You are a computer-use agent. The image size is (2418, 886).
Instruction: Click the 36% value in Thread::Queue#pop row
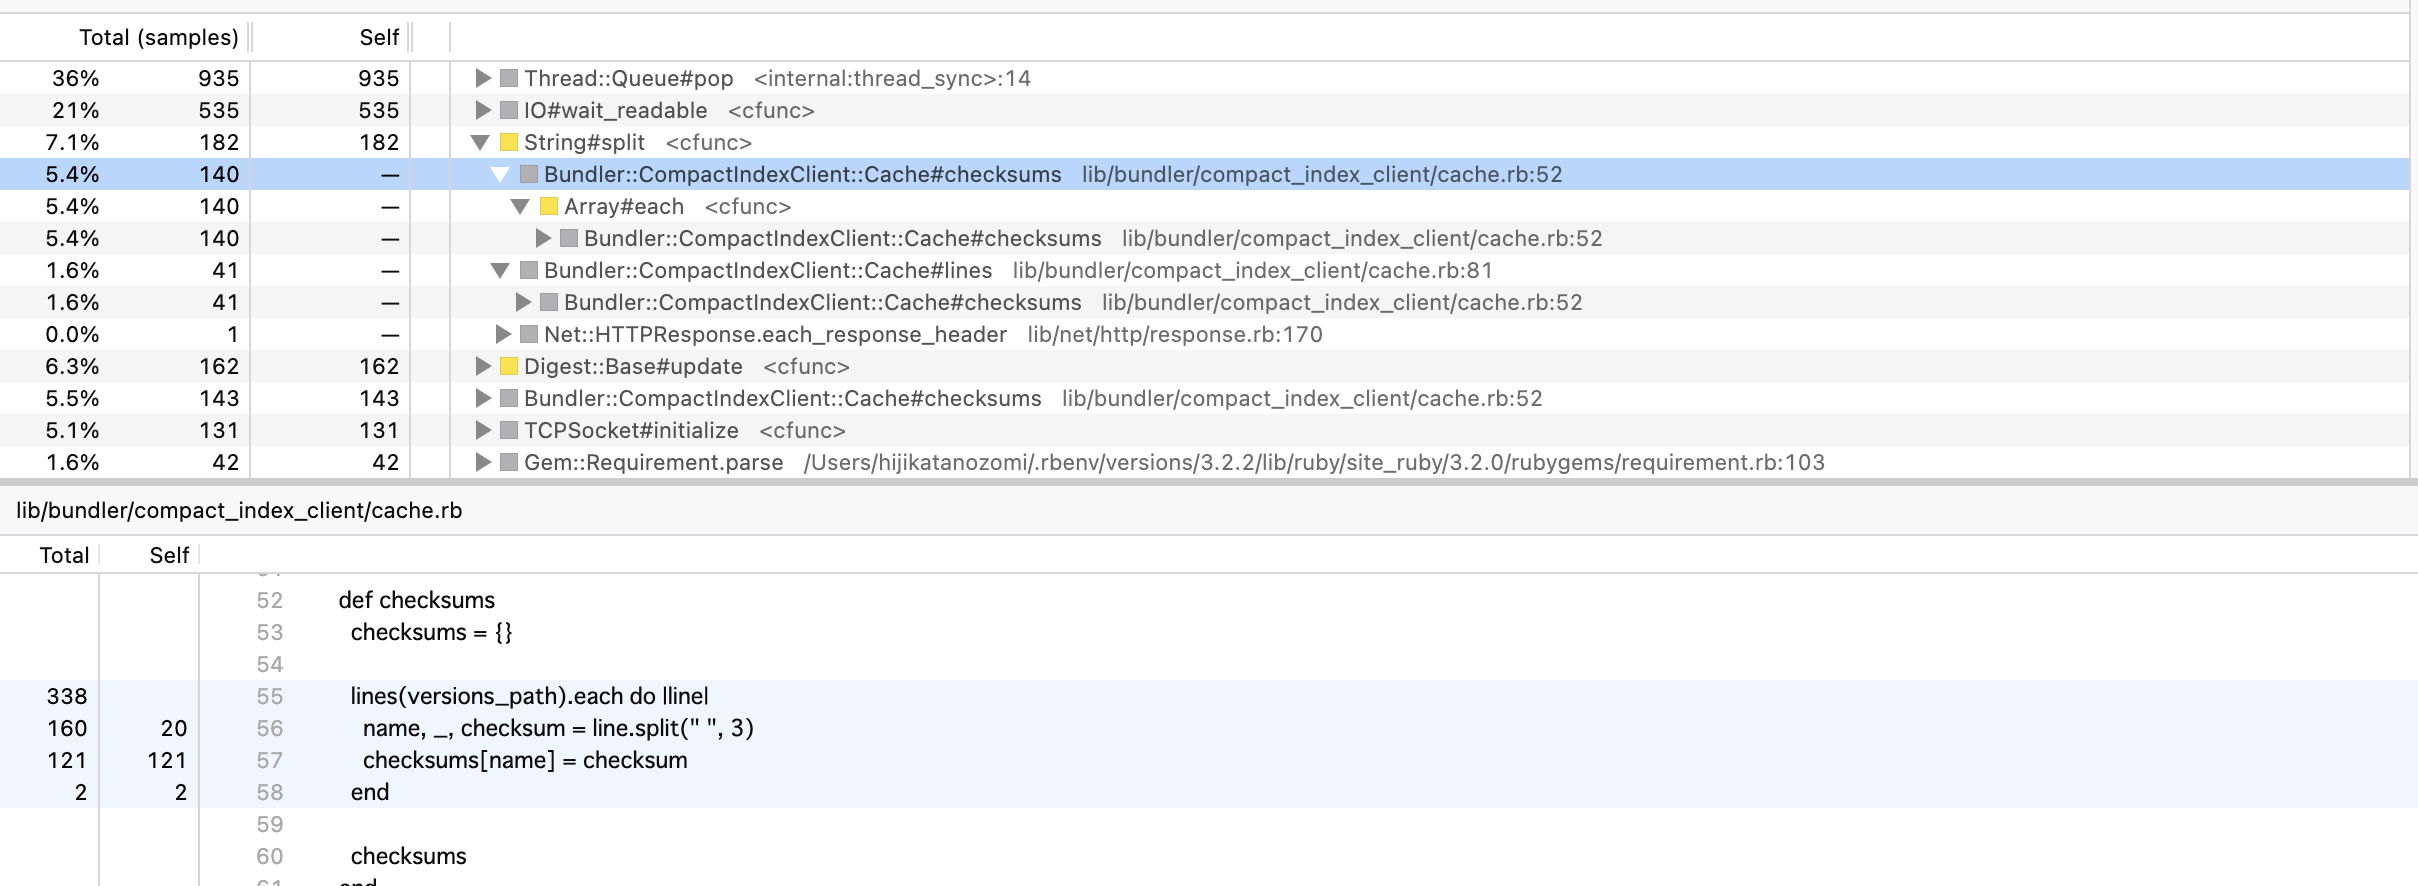pos(76,78)
